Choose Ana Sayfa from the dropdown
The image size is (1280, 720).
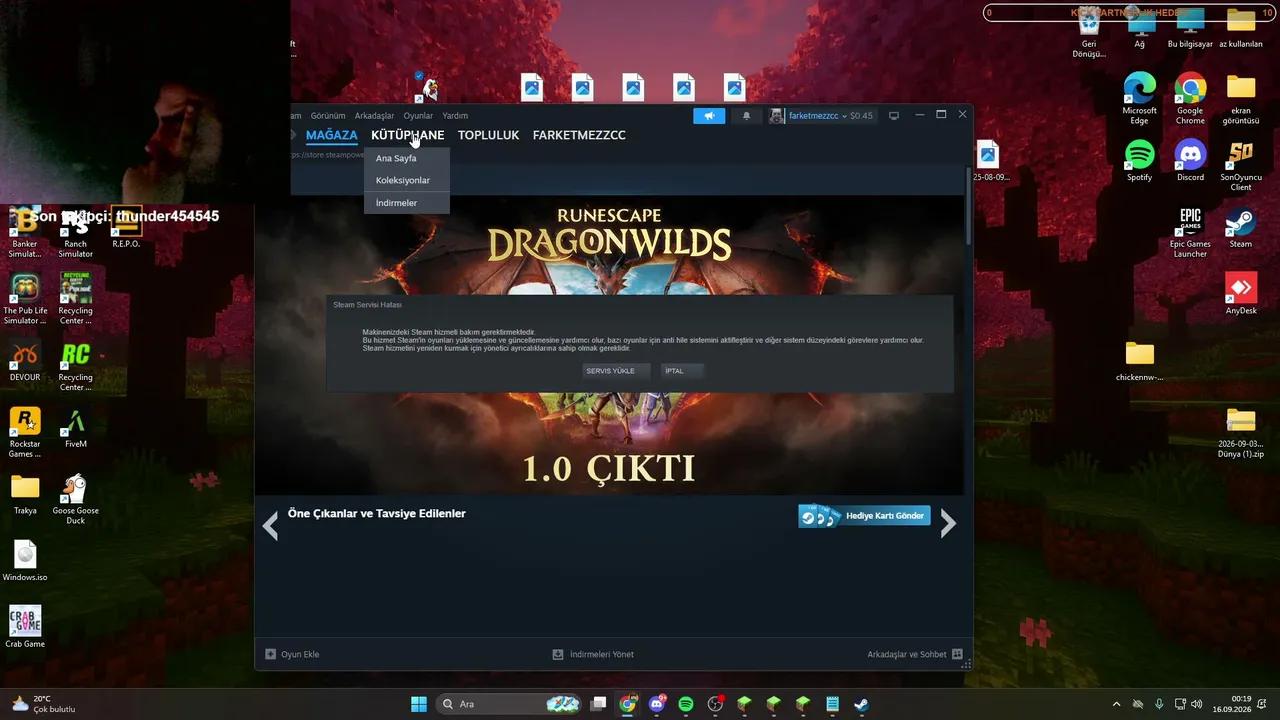tap(407, 158)
